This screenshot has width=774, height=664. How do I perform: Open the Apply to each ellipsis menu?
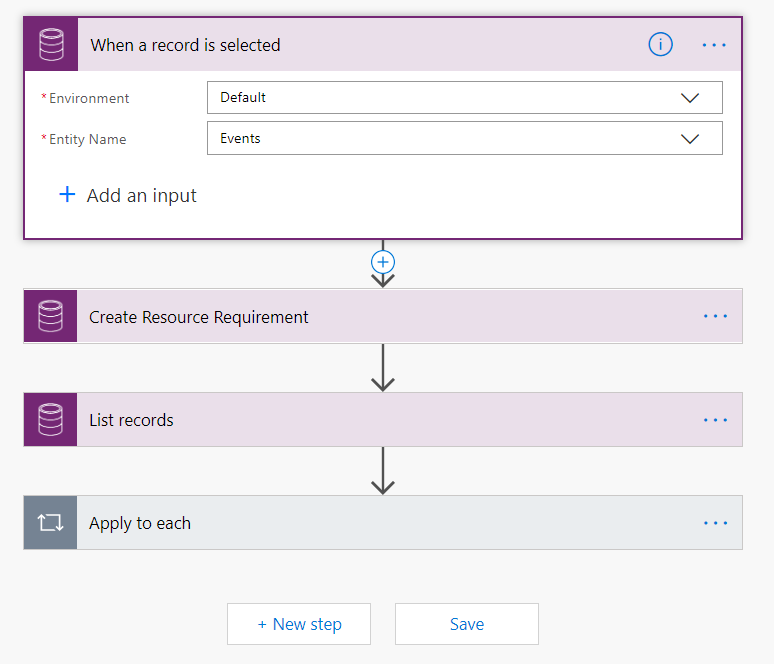click(x=715, y=523)
